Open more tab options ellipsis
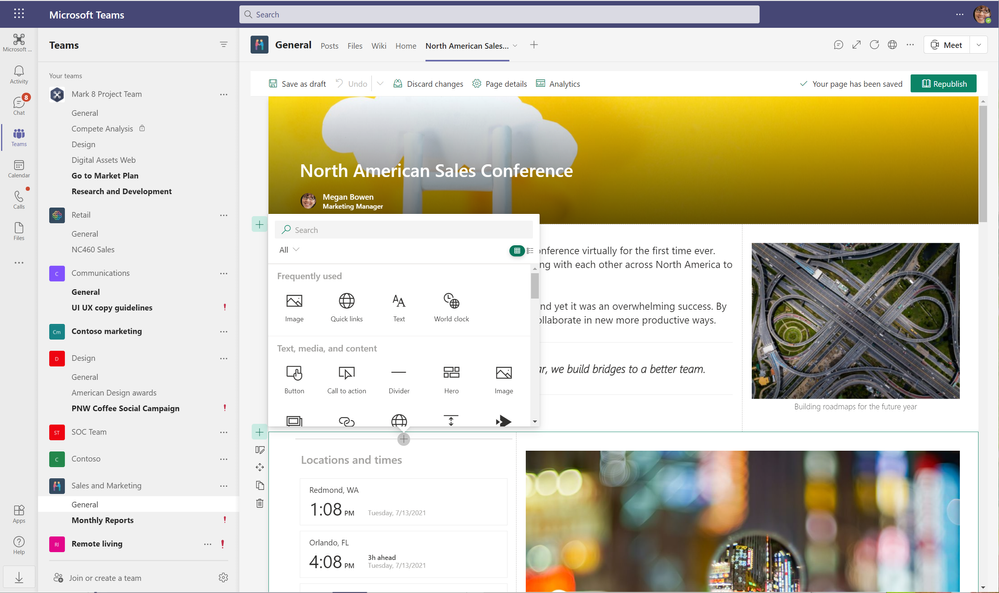The height and width of the screenshot is (593, 999). (910, 45)
